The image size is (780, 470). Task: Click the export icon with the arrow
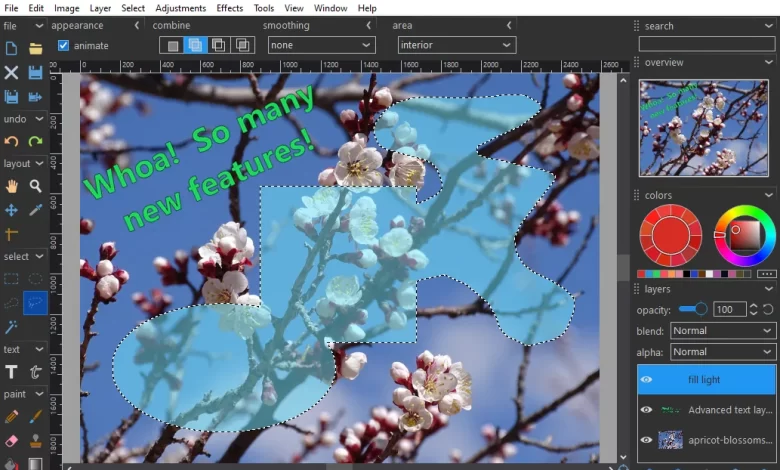pyautogui.click(x=35, y=96)
